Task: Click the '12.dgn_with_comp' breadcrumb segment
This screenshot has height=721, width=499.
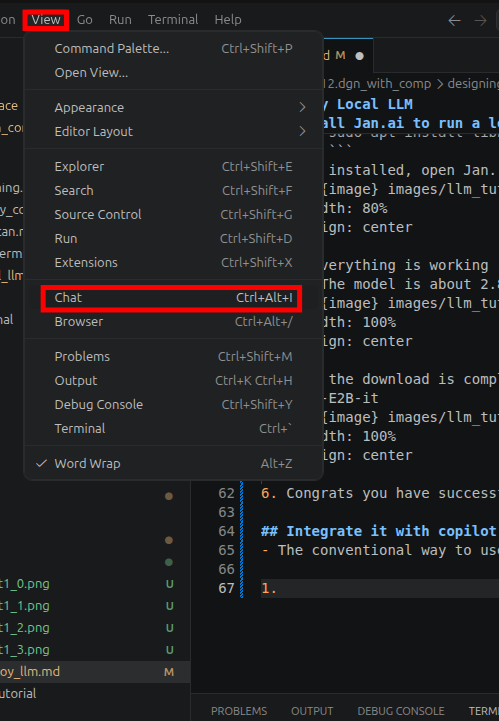Action: 378,84
